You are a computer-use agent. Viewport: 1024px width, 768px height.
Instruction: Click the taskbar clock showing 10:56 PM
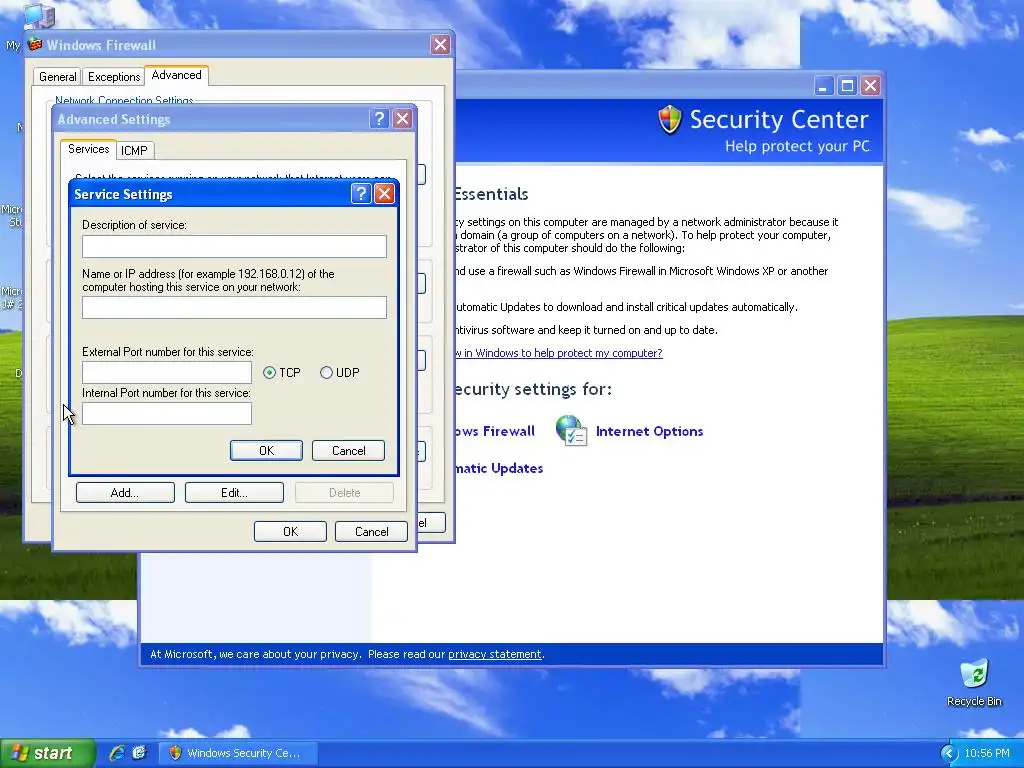[987, 754]
